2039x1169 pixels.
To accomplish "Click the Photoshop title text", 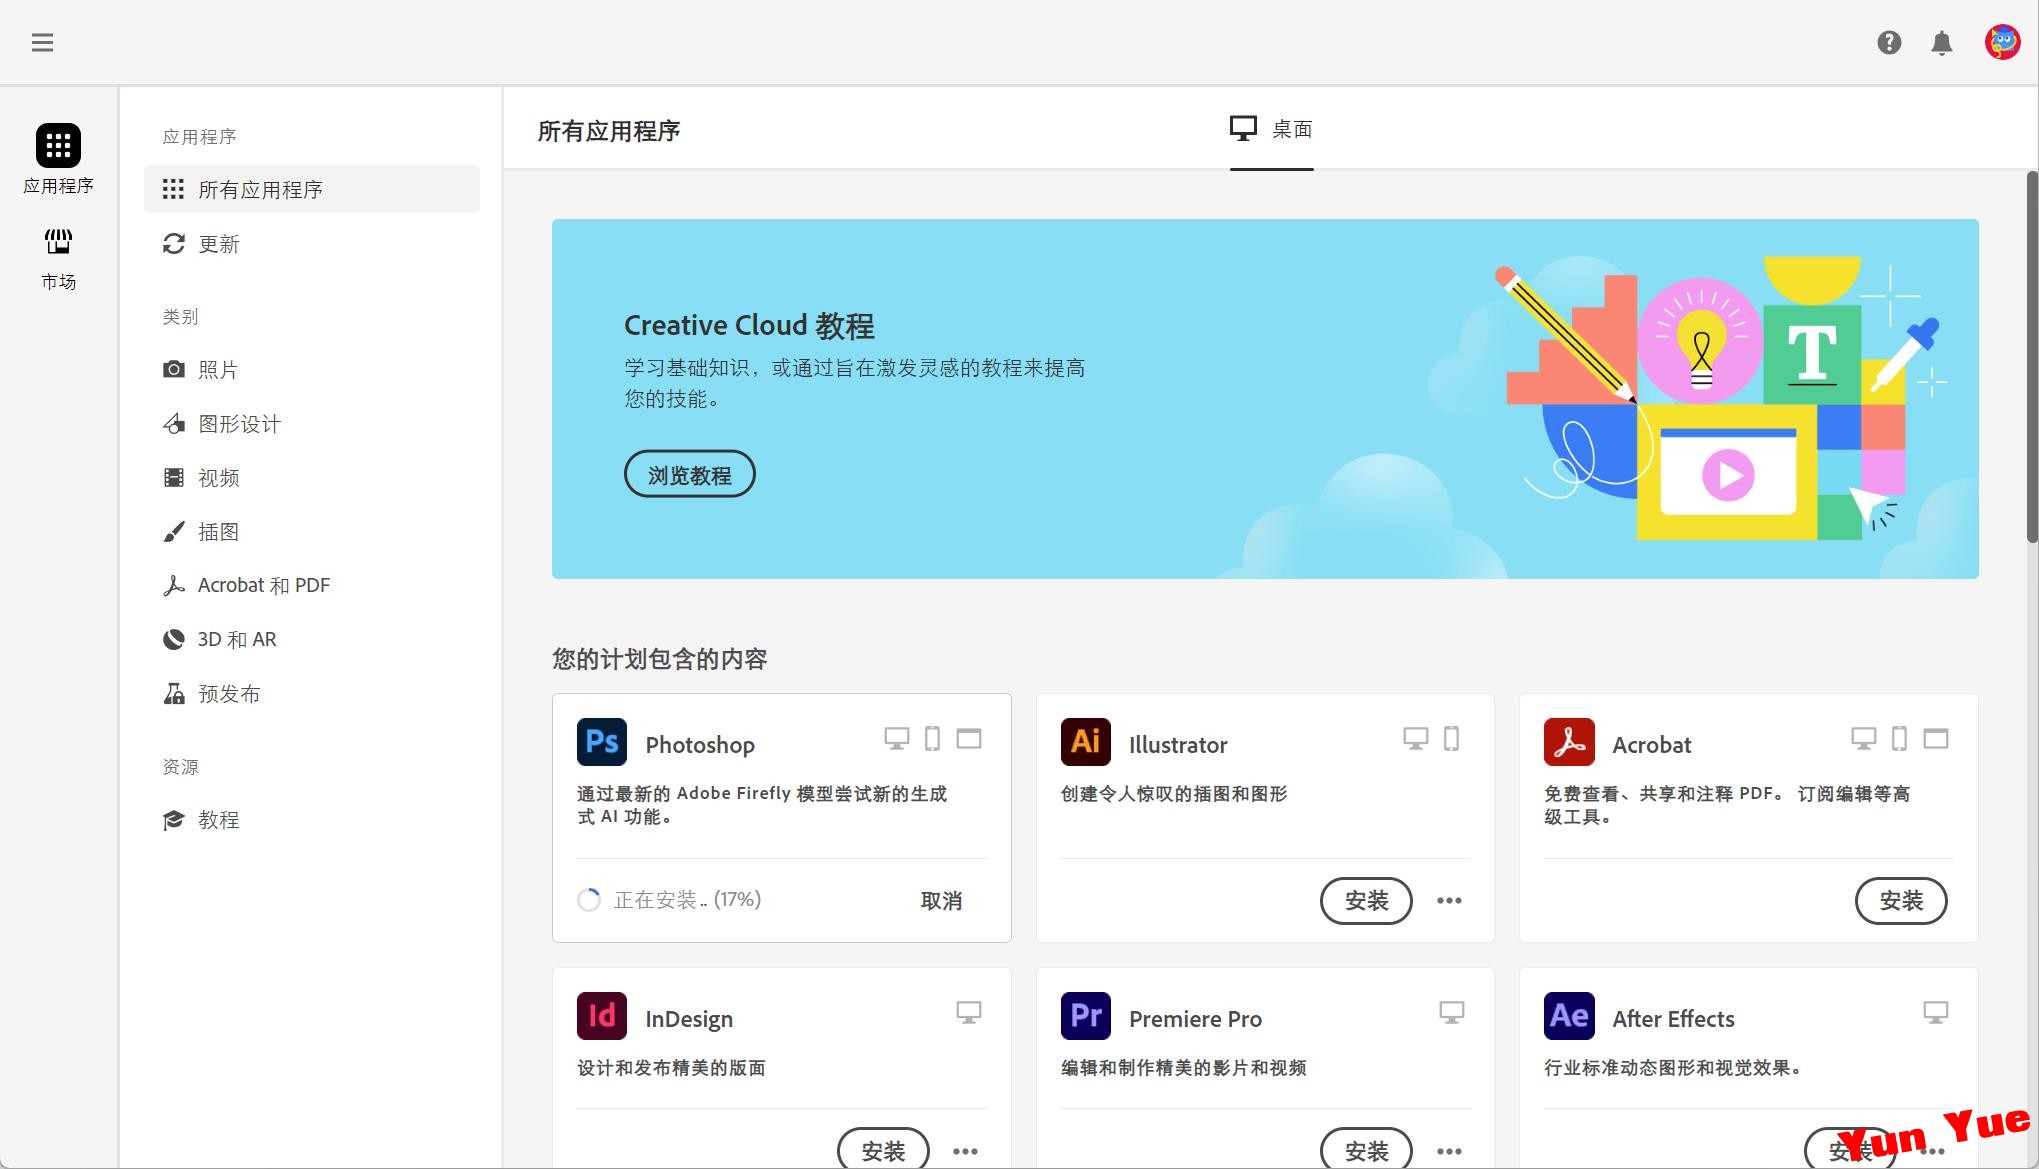I will pos(700,745).
